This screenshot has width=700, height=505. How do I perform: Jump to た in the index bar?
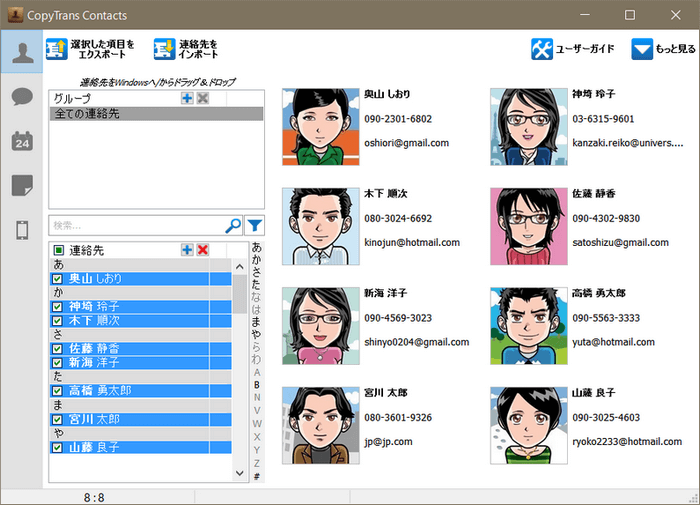(257, 284)
